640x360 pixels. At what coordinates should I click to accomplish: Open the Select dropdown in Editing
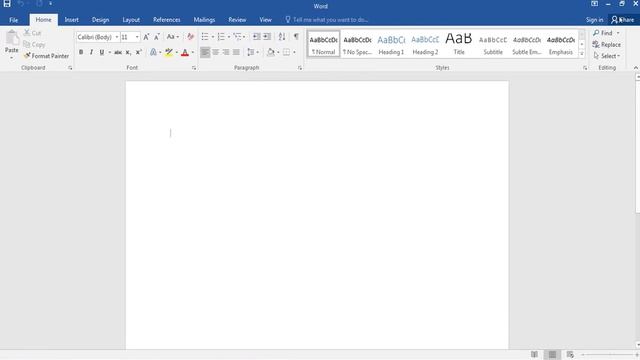pyautogui.click(x=607, y=56)
